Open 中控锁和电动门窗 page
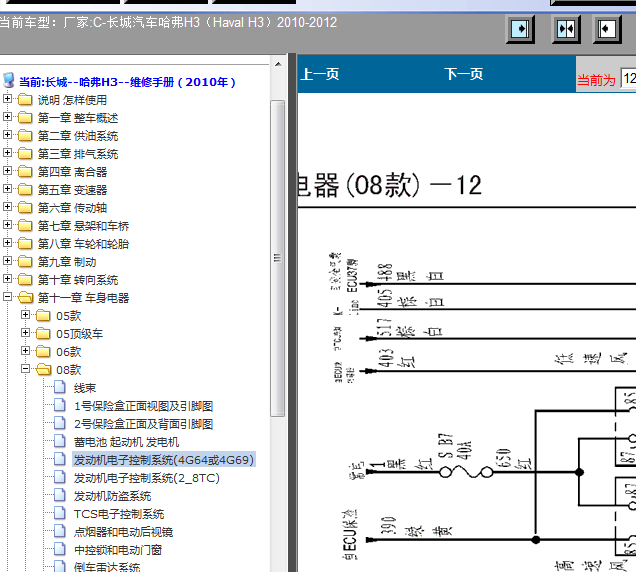Image resolution: width=636 pixels, height=572 pixels. pyautogui.click(x=118, y=550)
